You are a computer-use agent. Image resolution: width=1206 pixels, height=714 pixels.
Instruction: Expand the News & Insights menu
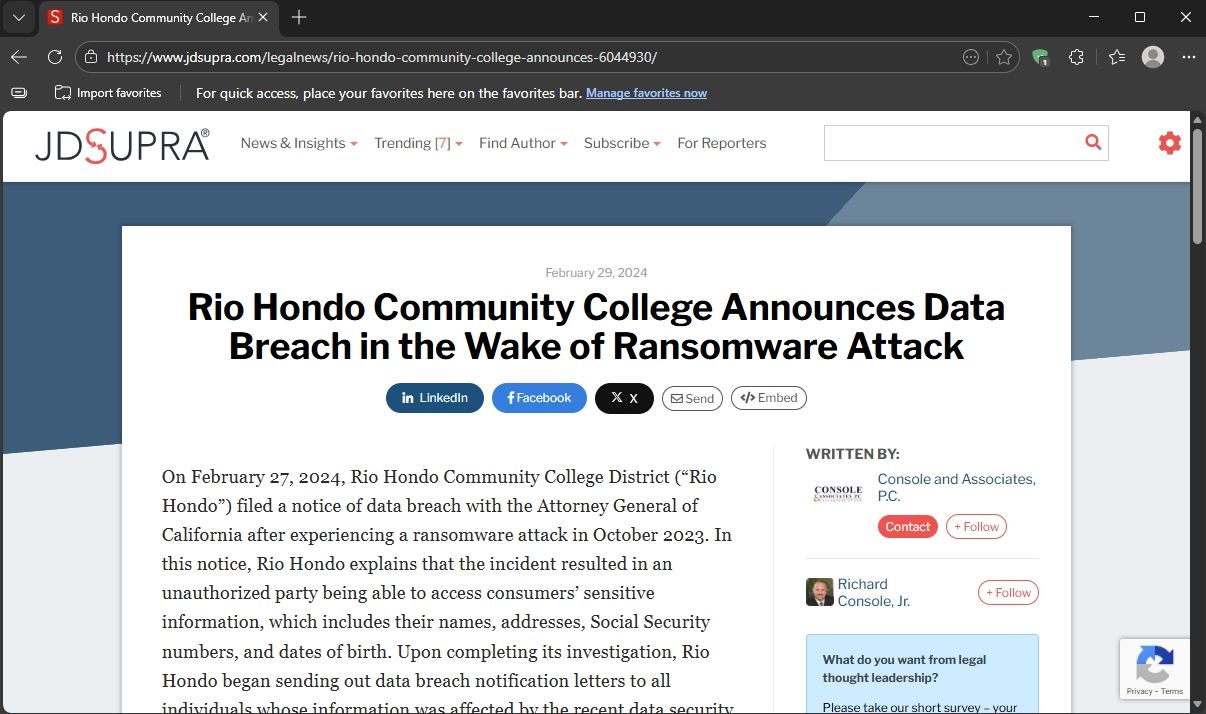[299, 143]
